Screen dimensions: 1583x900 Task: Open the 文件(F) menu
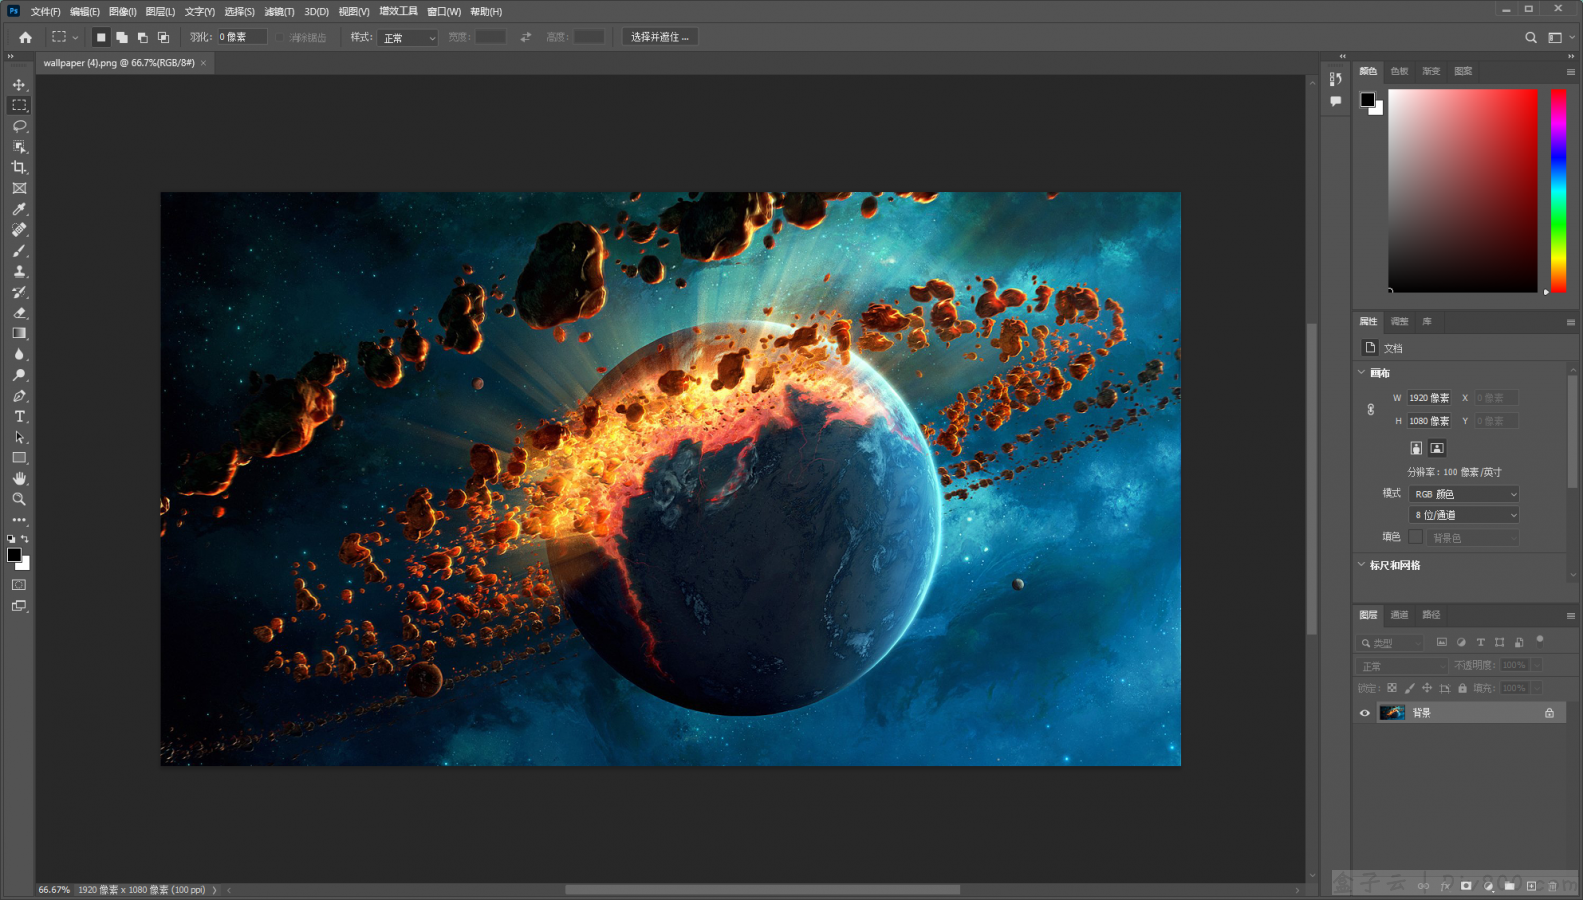(x=45, y=12)
